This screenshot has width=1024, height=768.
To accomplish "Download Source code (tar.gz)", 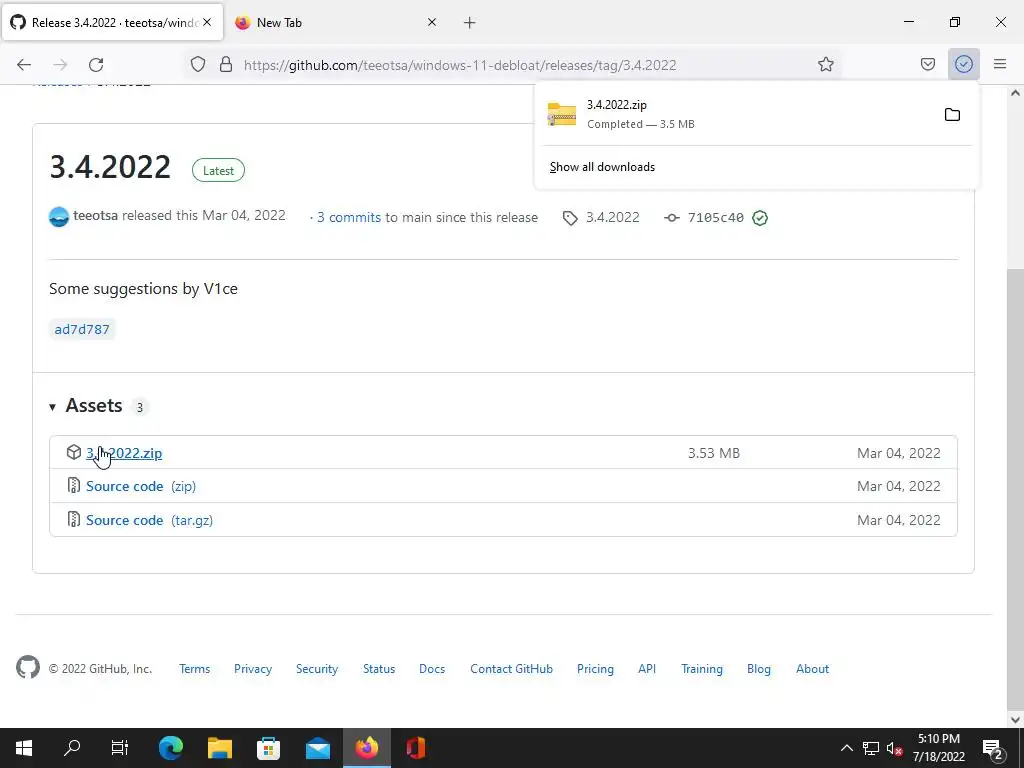I will pos(150,520).
